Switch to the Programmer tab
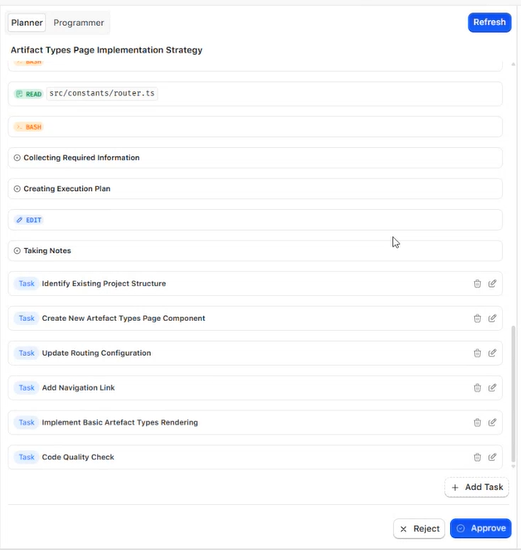Viewport: 521px width, 550px height. [x=79, y=23]
